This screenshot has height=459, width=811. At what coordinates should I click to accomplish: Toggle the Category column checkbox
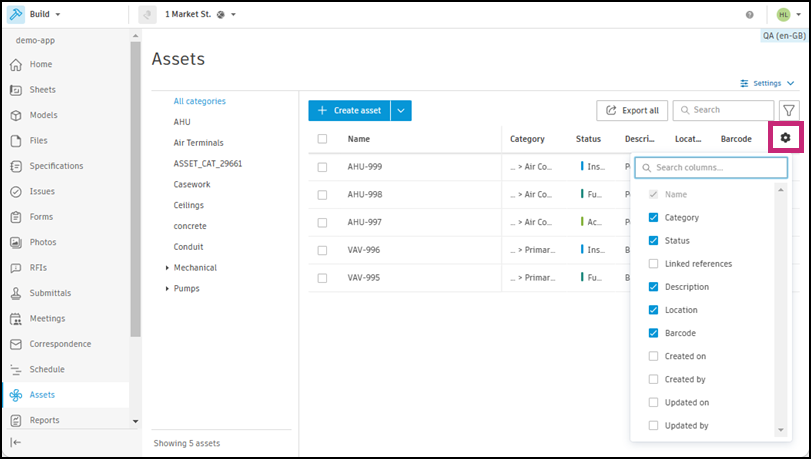coord(653,217)
